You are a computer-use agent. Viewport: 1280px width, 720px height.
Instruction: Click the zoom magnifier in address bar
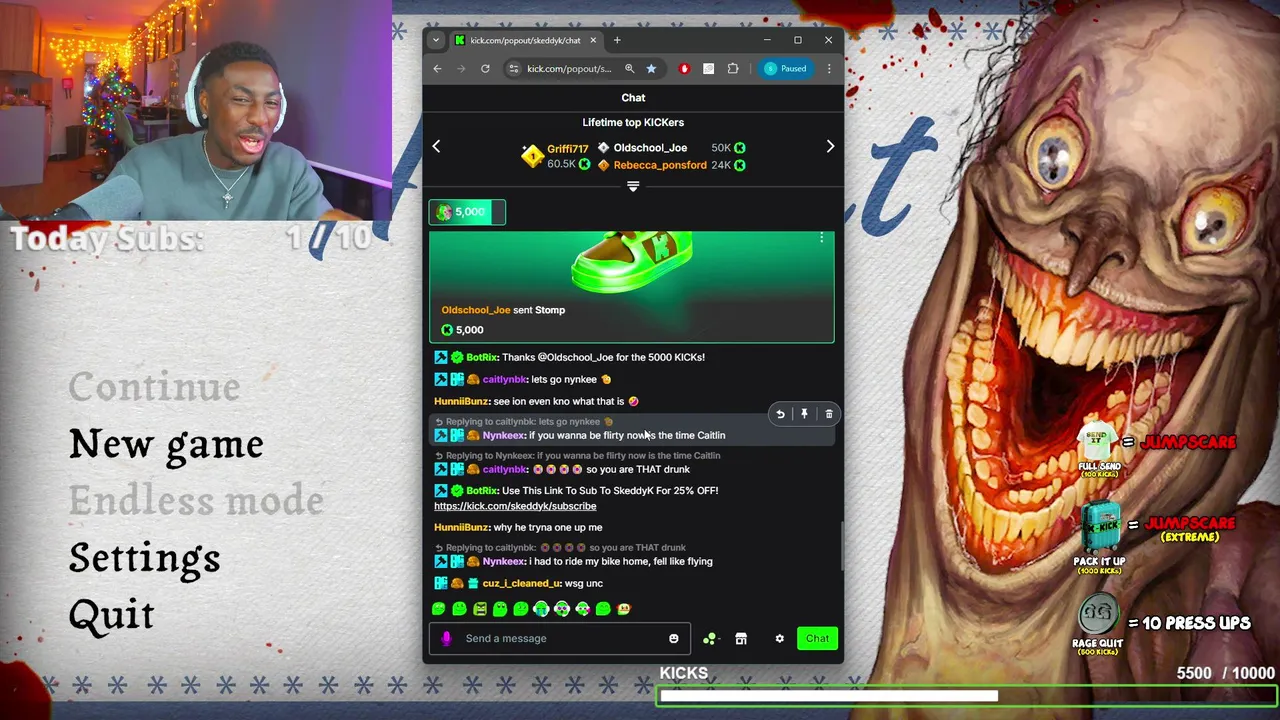point(629,69)
